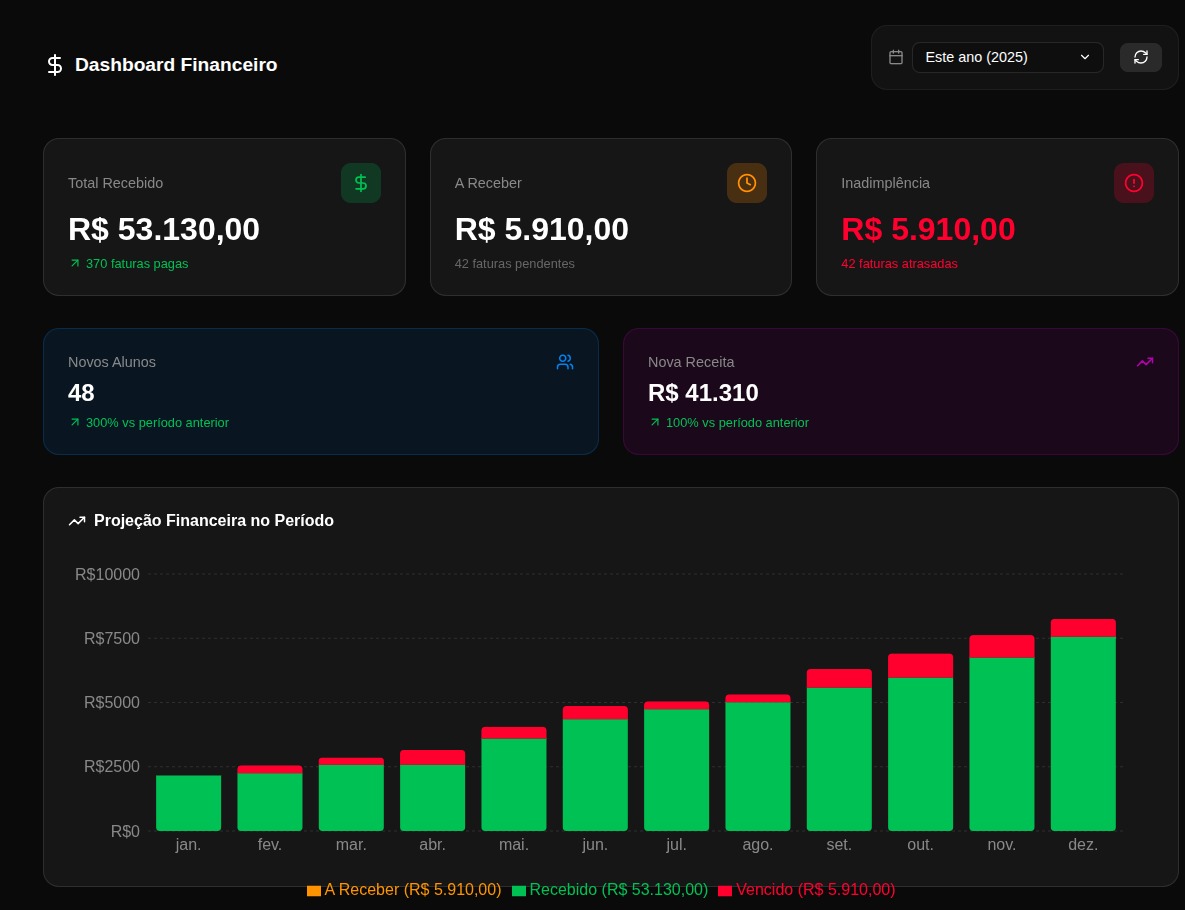Toggle the 'Vencido' series in the legend
Screen dimensions: 1185x910
[808, 890]
